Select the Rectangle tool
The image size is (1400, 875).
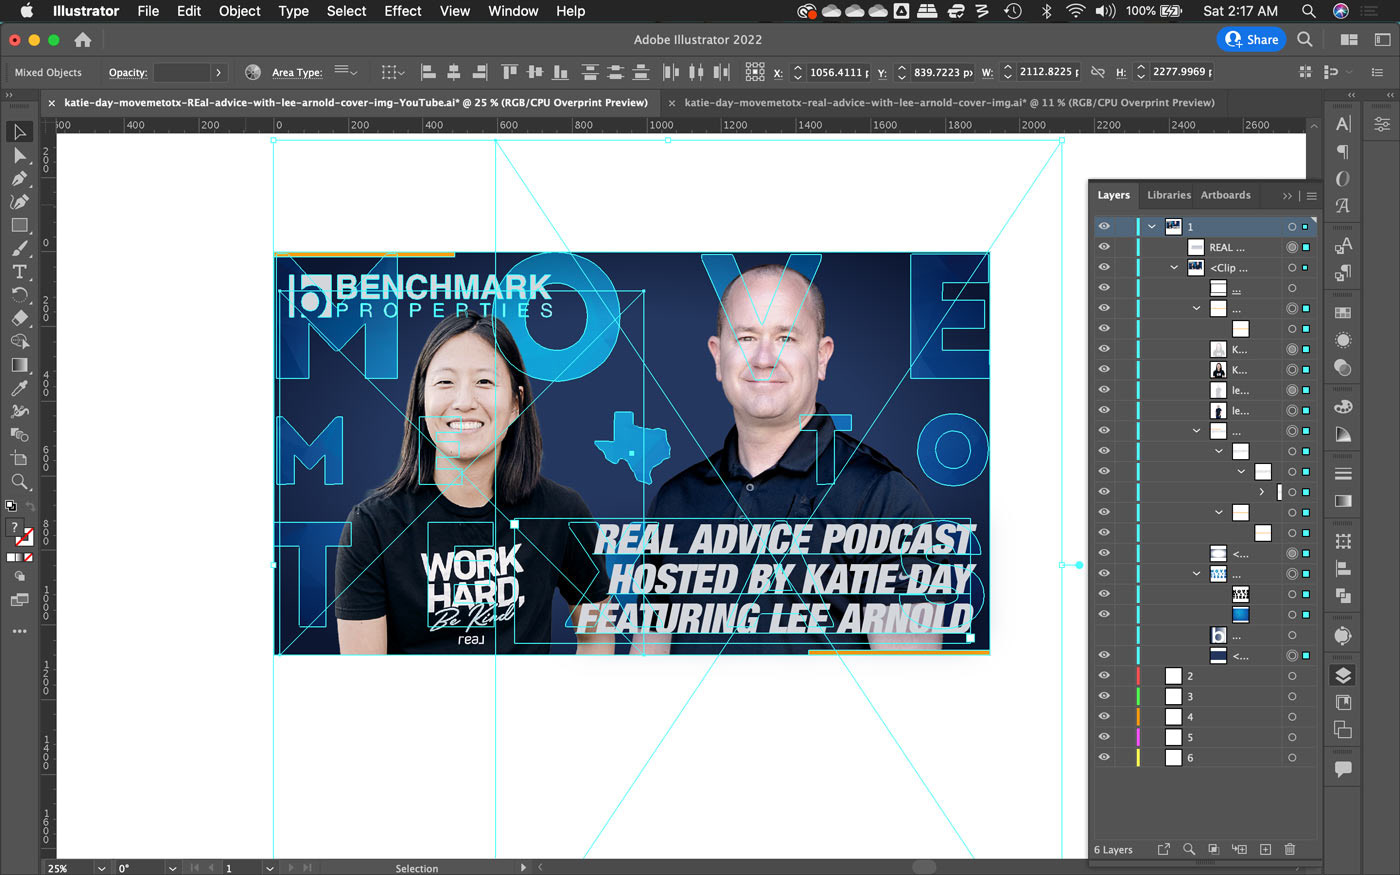pos(19,225)
